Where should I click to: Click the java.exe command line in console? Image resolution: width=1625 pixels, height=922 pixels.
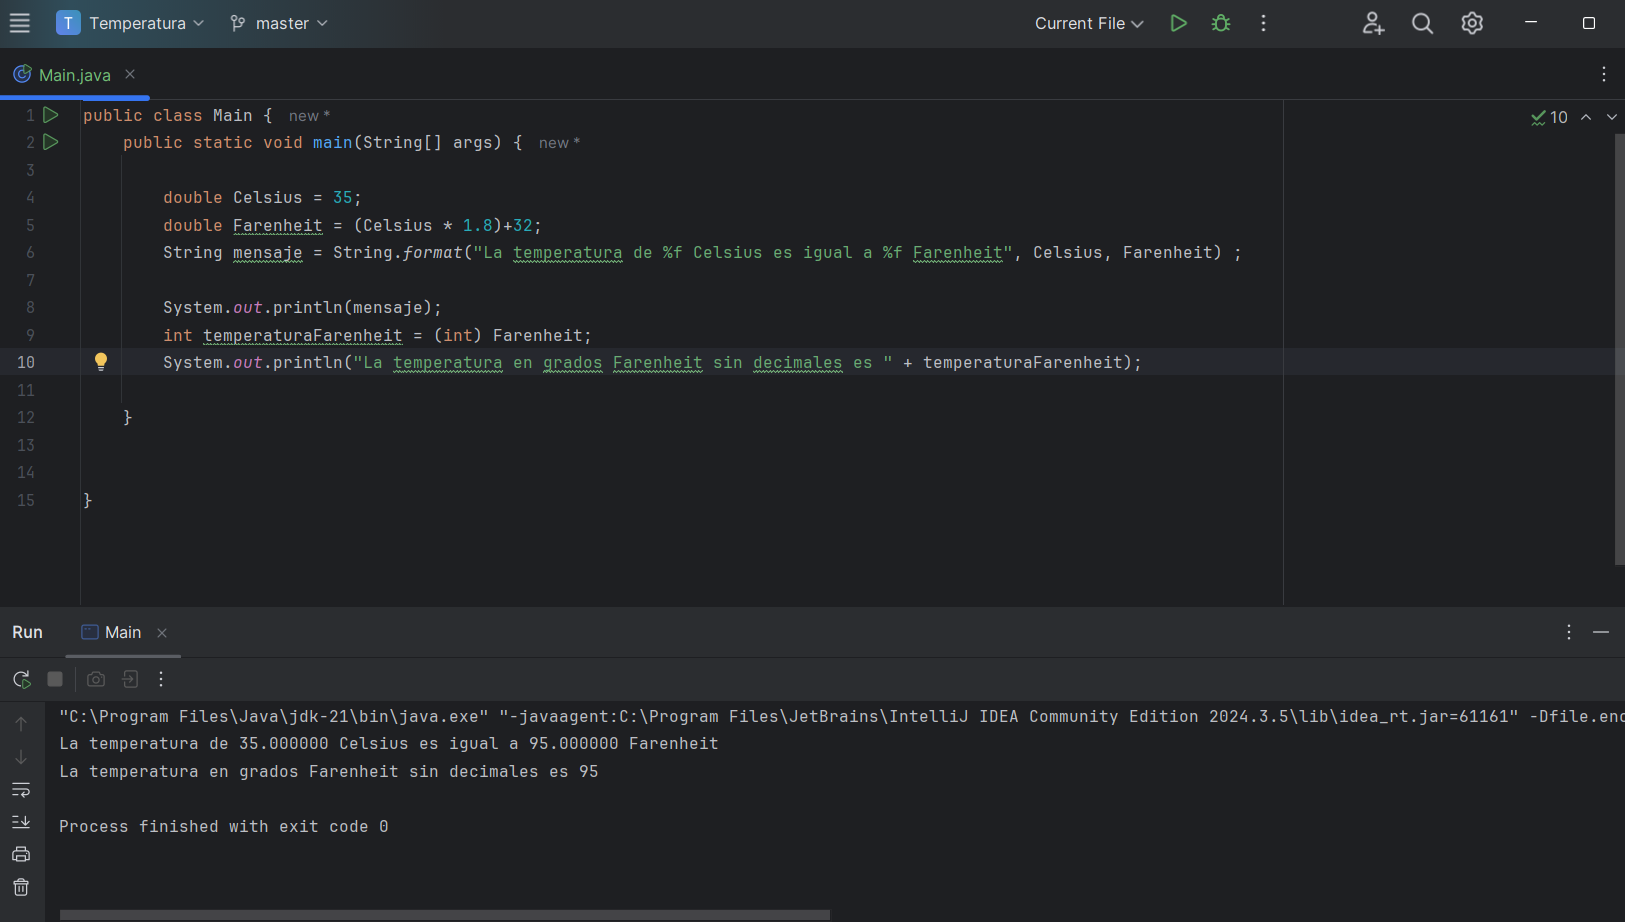[842, 716]
